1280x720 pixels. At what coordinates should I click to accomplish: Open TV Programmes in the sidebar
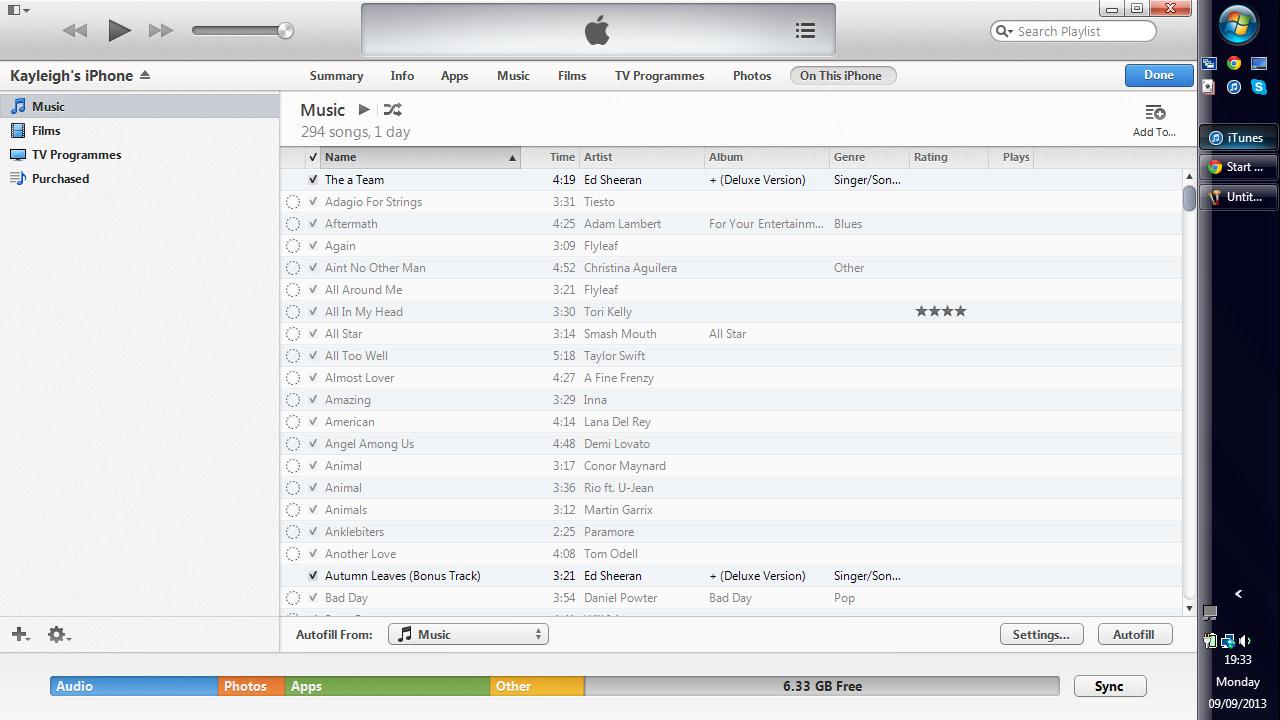[x=140, y=155]
